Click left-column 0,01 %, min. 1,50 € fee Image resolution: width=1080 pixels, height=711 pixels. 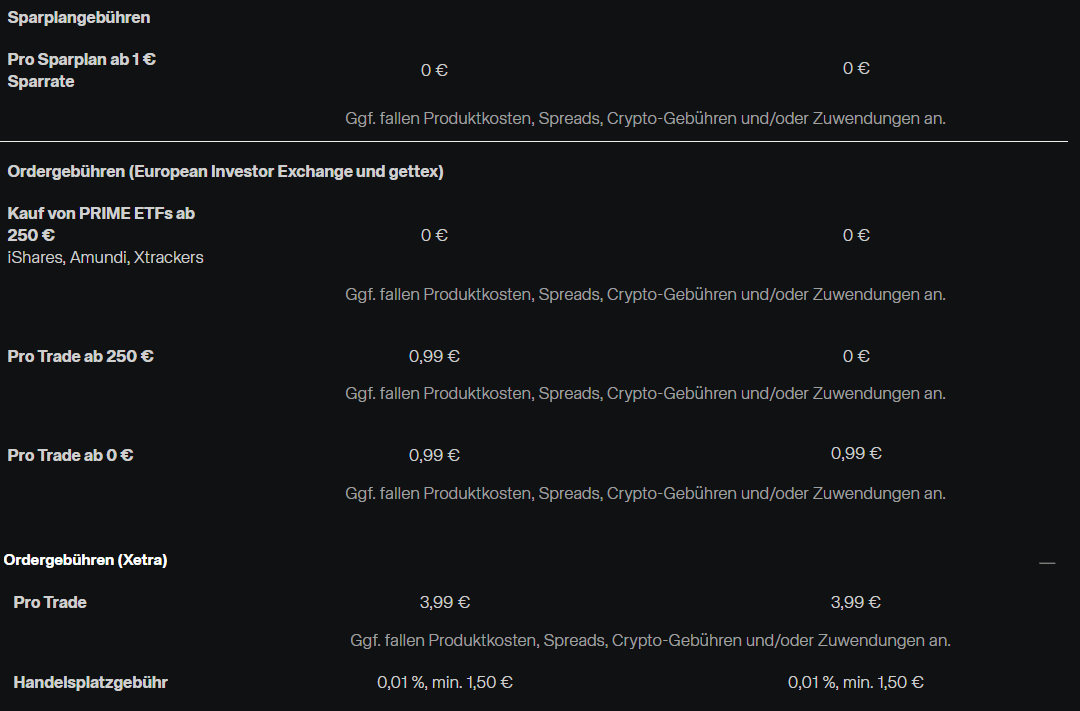(445, 682)
